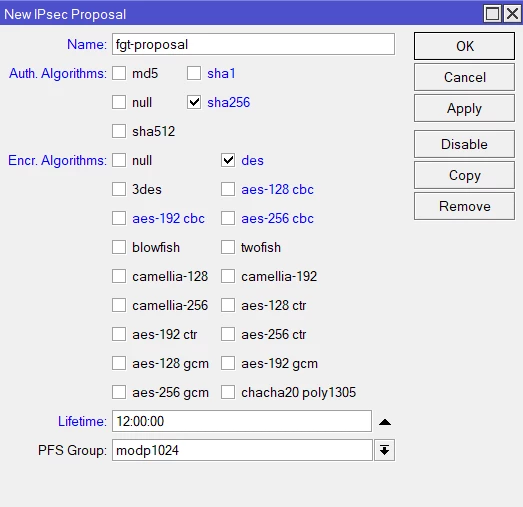Select aes-256 ctr encryption
Image resolution: width=523 pixels, height=507 pixels.
click(228, 334)
